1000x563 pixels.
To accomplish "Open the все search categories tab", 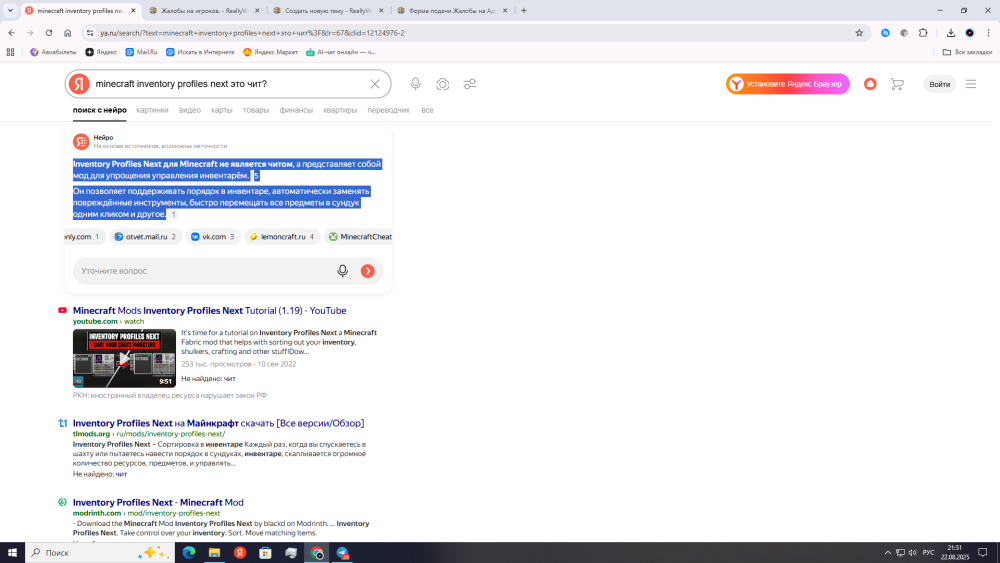I will pyautogui.click(x=427, y=110).
